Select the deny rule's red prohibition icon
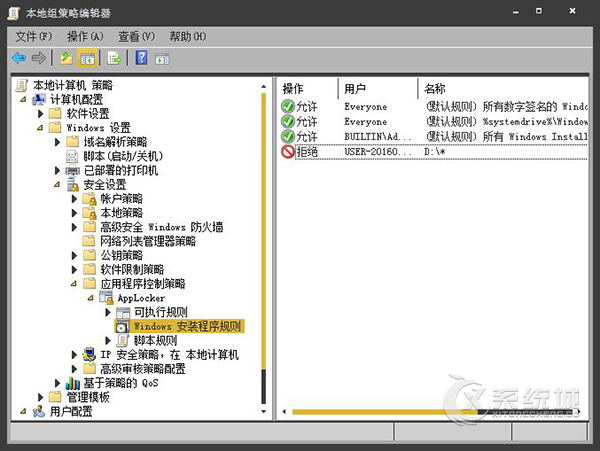The height and width of the screenshot is (451, 600). point(288,151)
